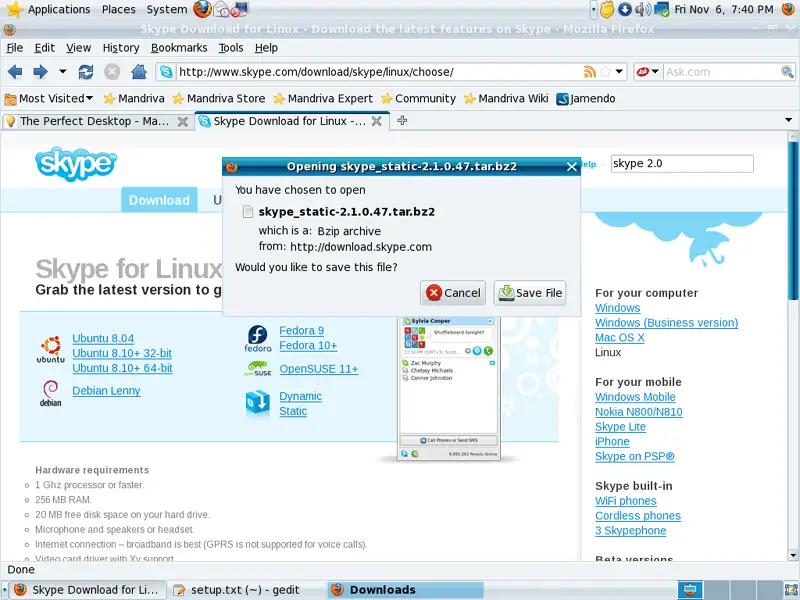The width and height of the screenshot is (800, 600).
Task: Reload the current Skype page
Action: pyautogui.click(x=86, y=72)
